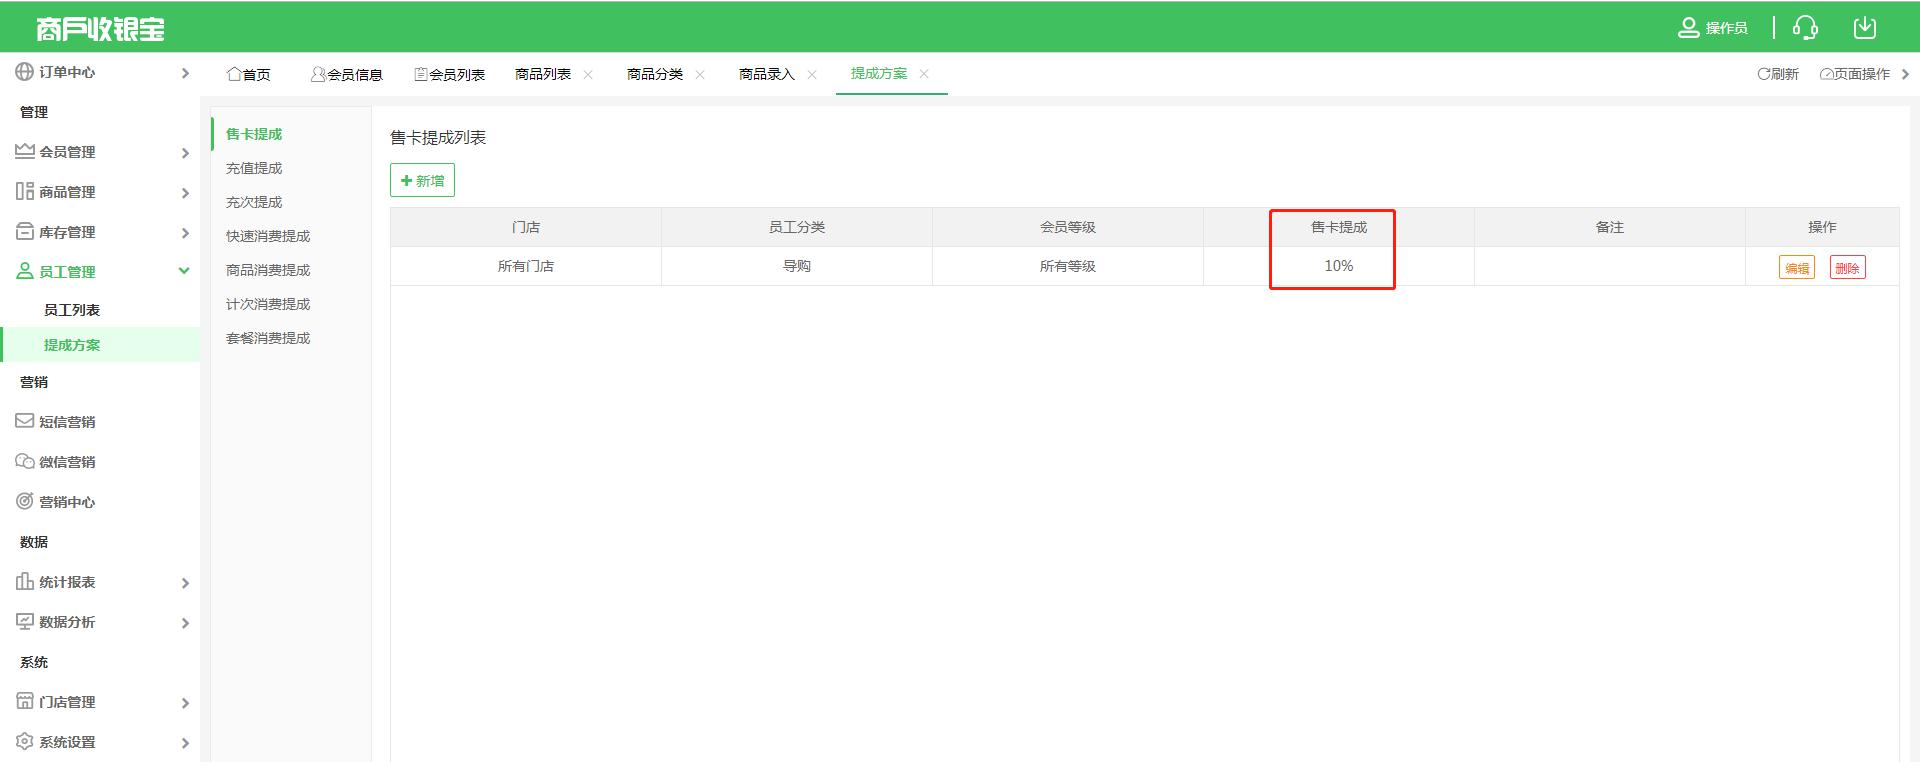Open 短信营销 from the sidebar

[66, 422]
